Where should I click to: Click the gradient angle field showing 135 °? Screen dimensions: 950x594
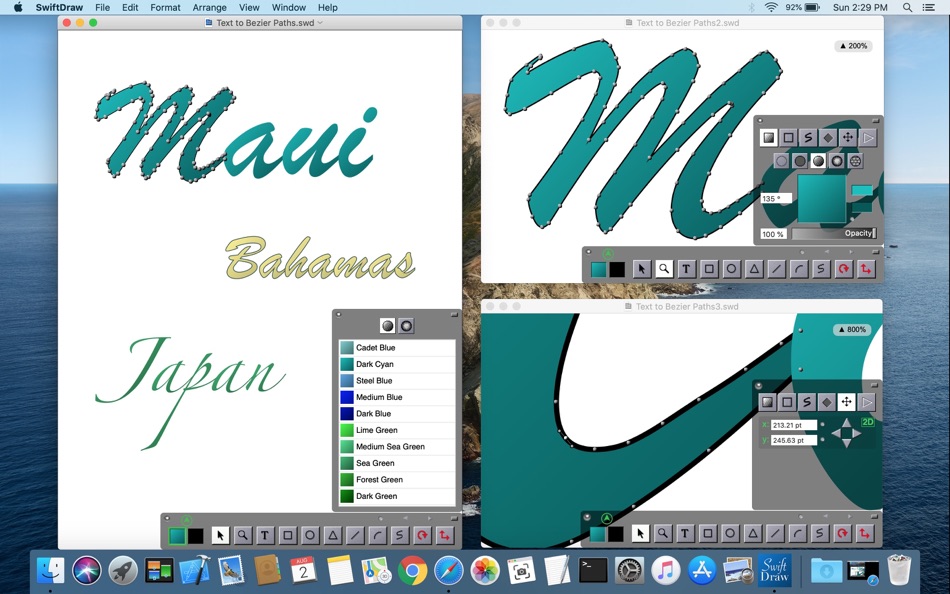pos(776,199)
